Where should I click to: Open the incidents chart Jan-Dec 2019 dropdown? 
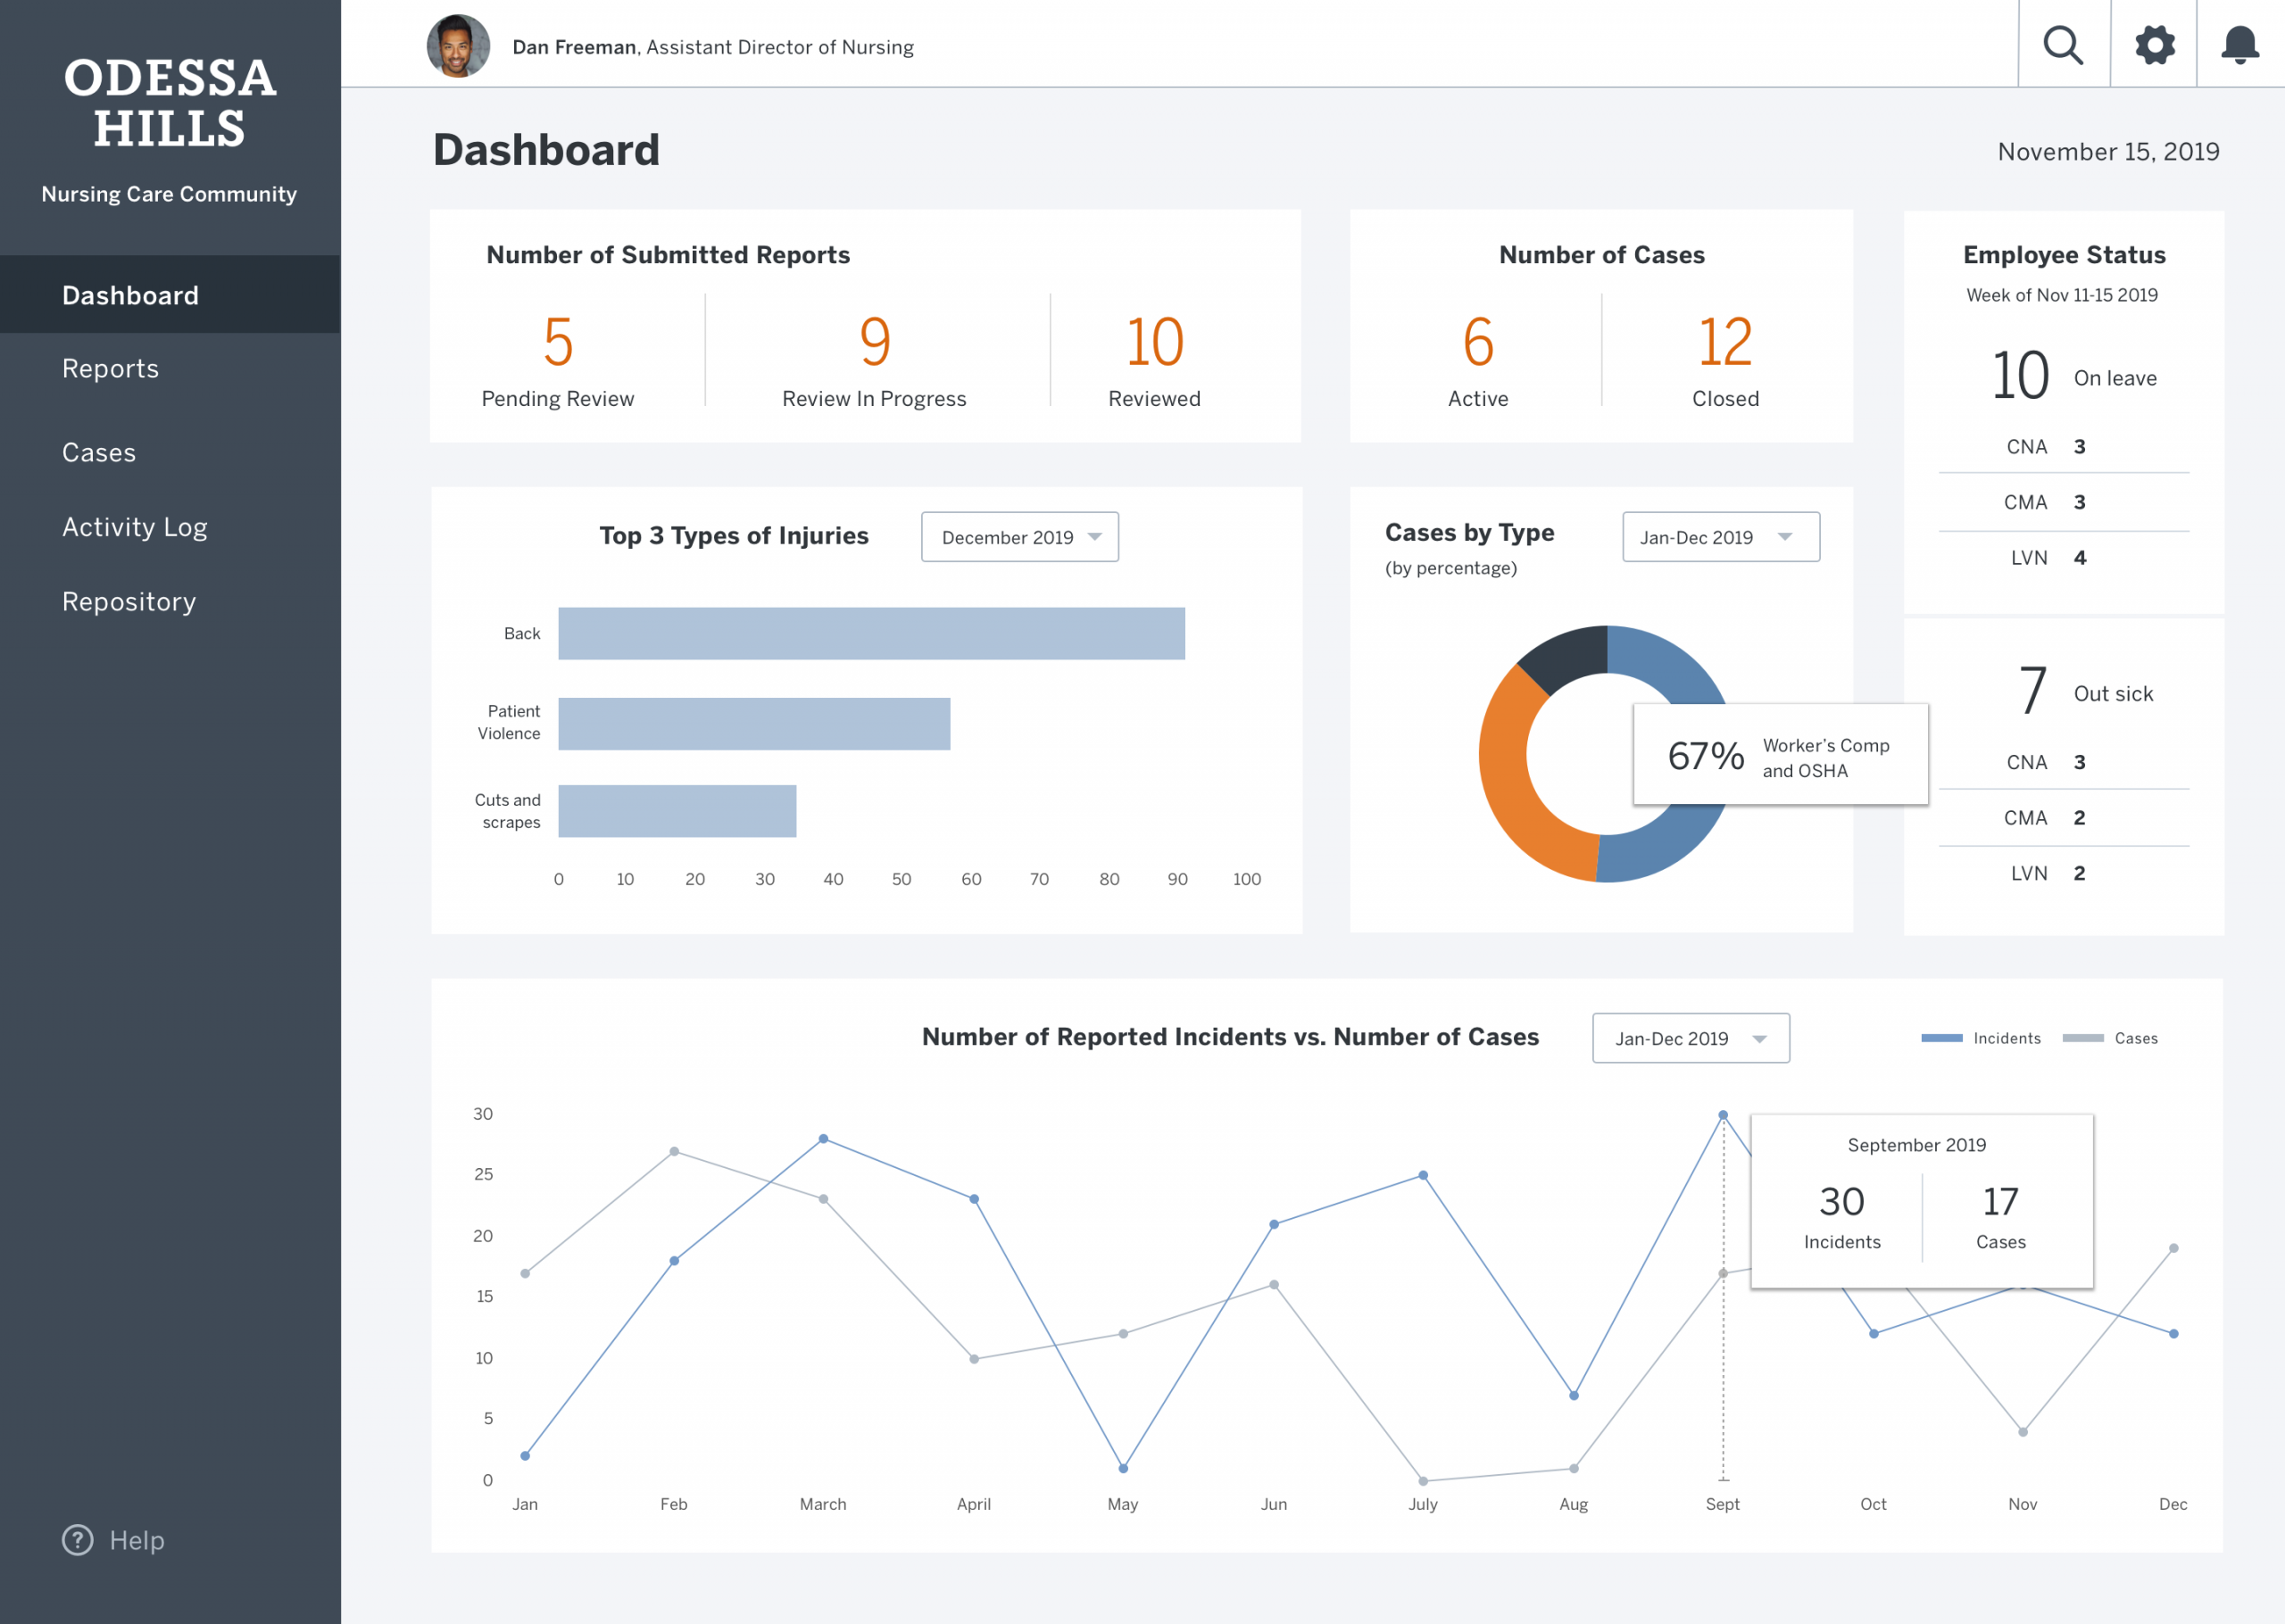[1691, 1038]
